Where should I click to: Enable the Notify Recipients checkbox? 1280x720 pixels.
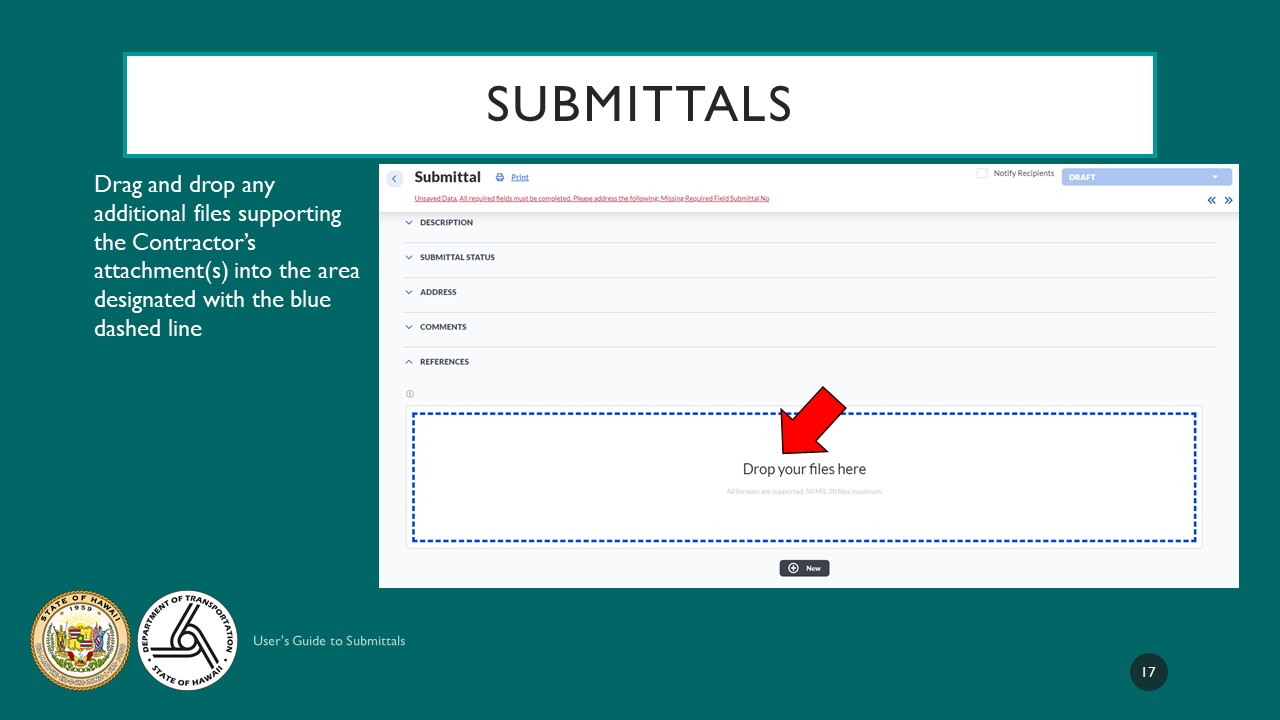pos(982,173)
